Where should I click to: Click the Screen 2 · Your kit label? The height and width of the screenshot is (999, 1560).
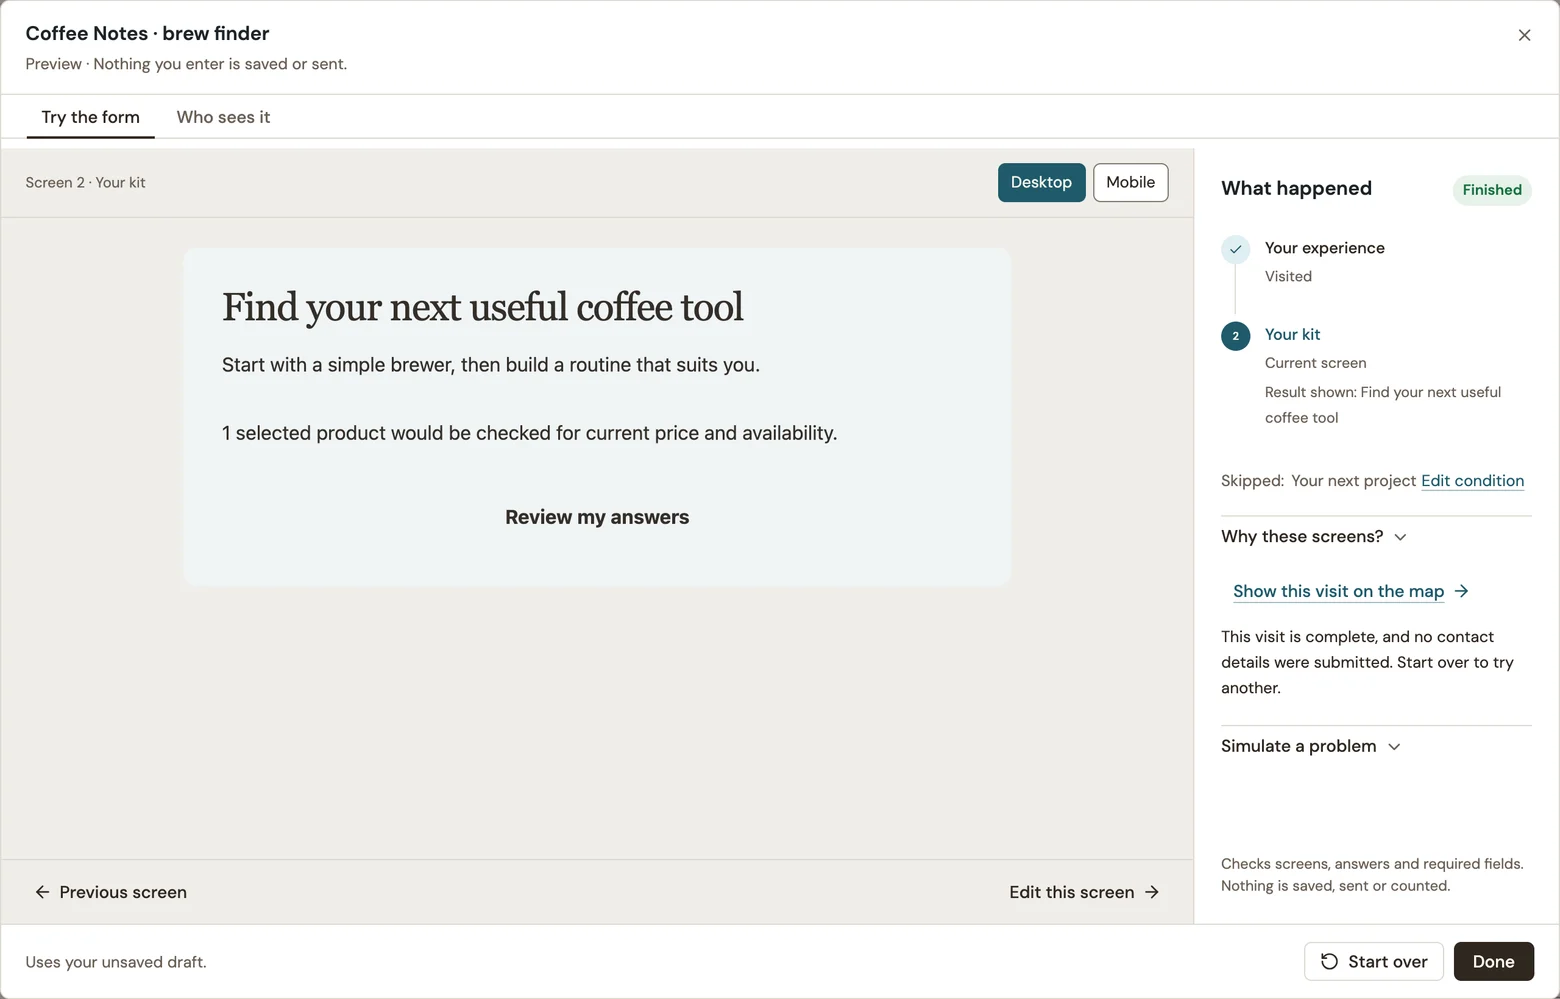point(85,182)
